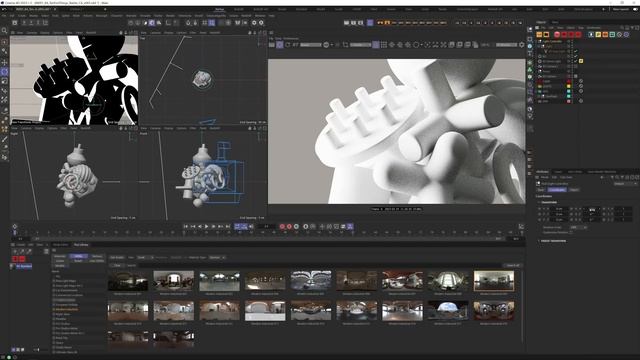The width and height of the screenshot is (640, 360).
Task: Toggle enable checkmark on the first checked object
Action: click(576, 51)
